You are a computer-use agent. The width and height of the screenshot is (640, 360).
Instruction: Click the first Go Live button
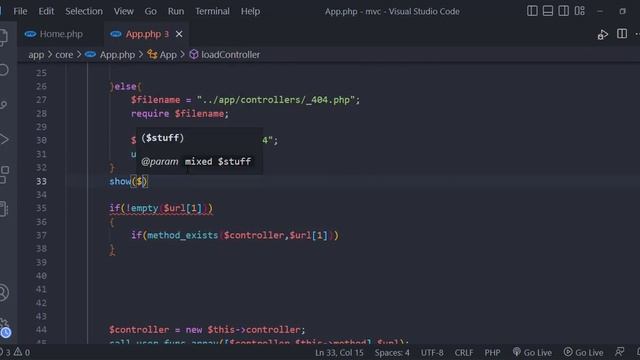[532, 352]
